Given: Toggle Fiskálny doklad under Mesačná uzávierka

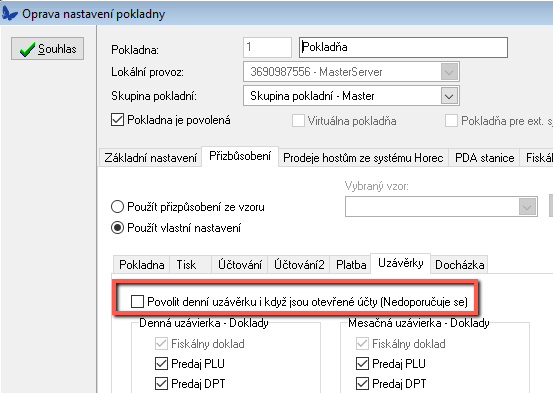Looking at the screenshot, I should [x=362, y=344].
